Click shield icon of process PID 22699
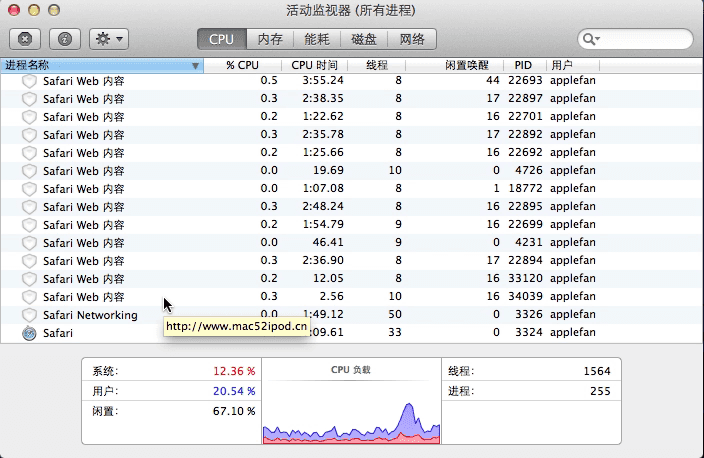The image size is (704, 458). [29, 225]
